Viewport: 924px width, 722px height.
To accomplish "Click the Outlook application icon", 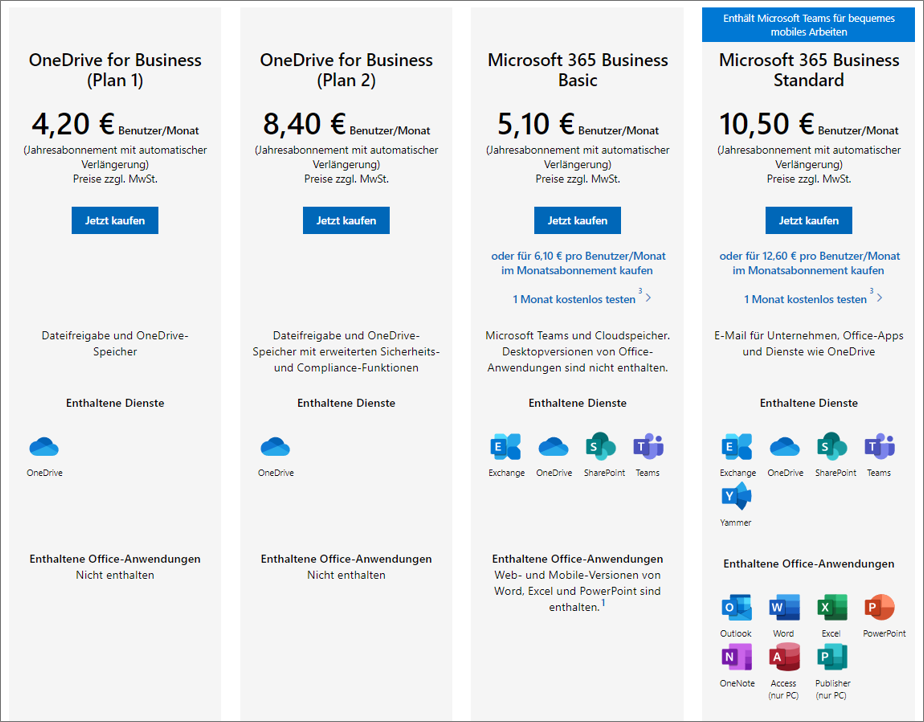I will 736,607.
